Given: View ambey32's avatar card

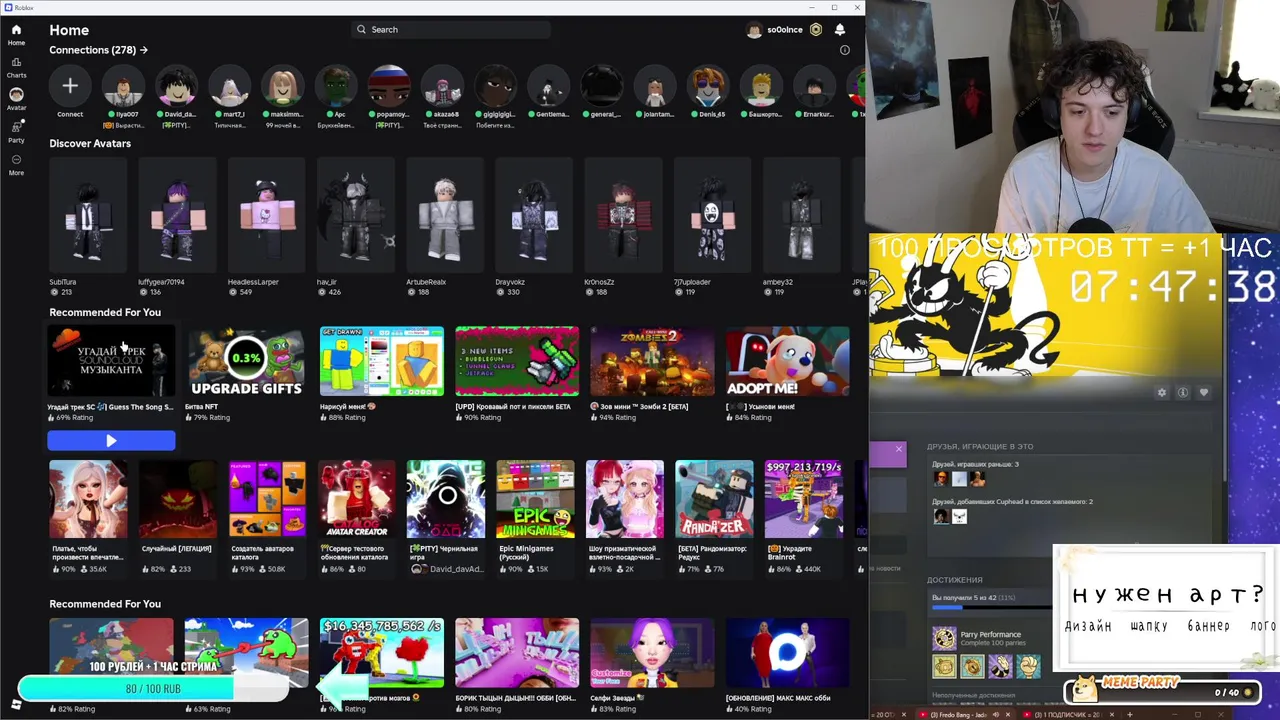Looking at the screenshot, I should [x=802, y=214].
